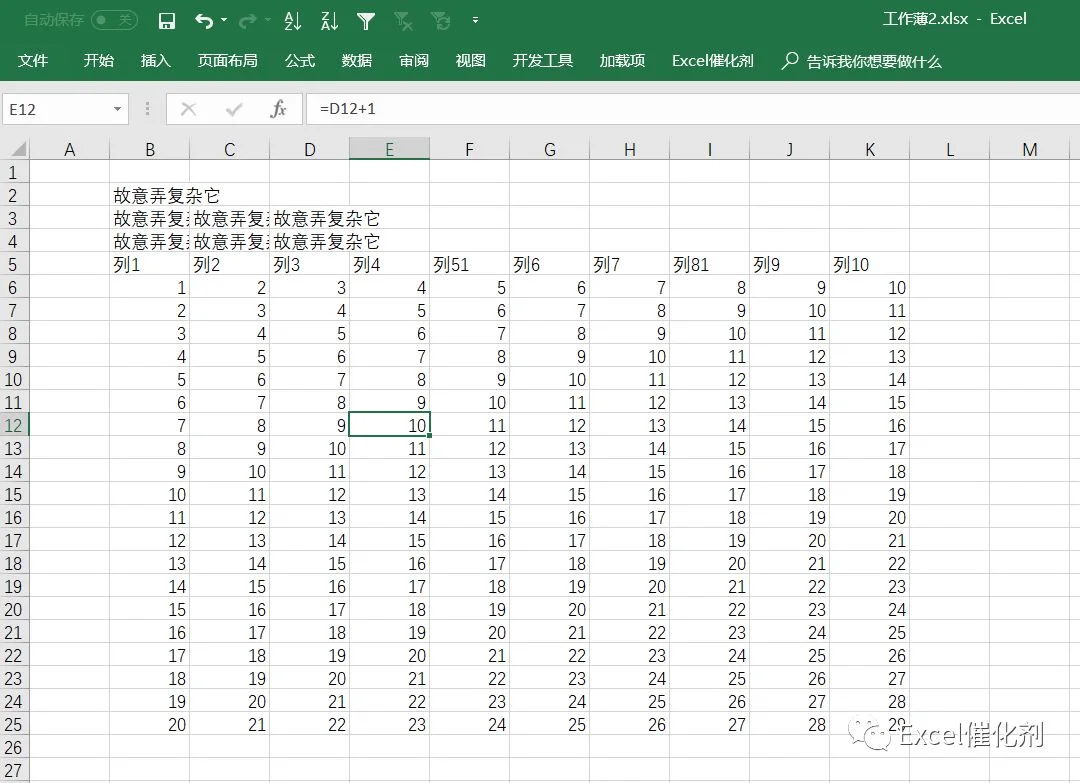1080x783 pixels.
Task: Open the 审阅 tab
Action: [414, 61]
